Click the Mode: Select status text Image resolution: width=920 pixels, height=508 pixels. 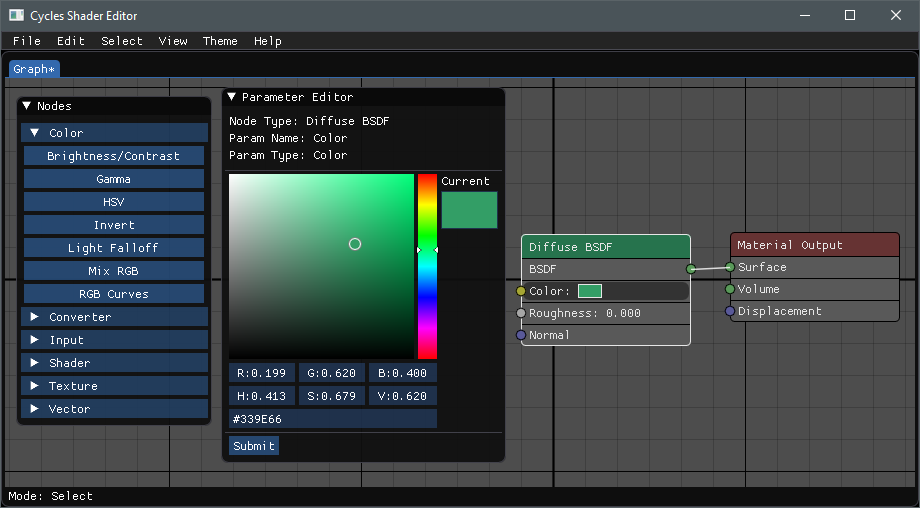[50, 496]
